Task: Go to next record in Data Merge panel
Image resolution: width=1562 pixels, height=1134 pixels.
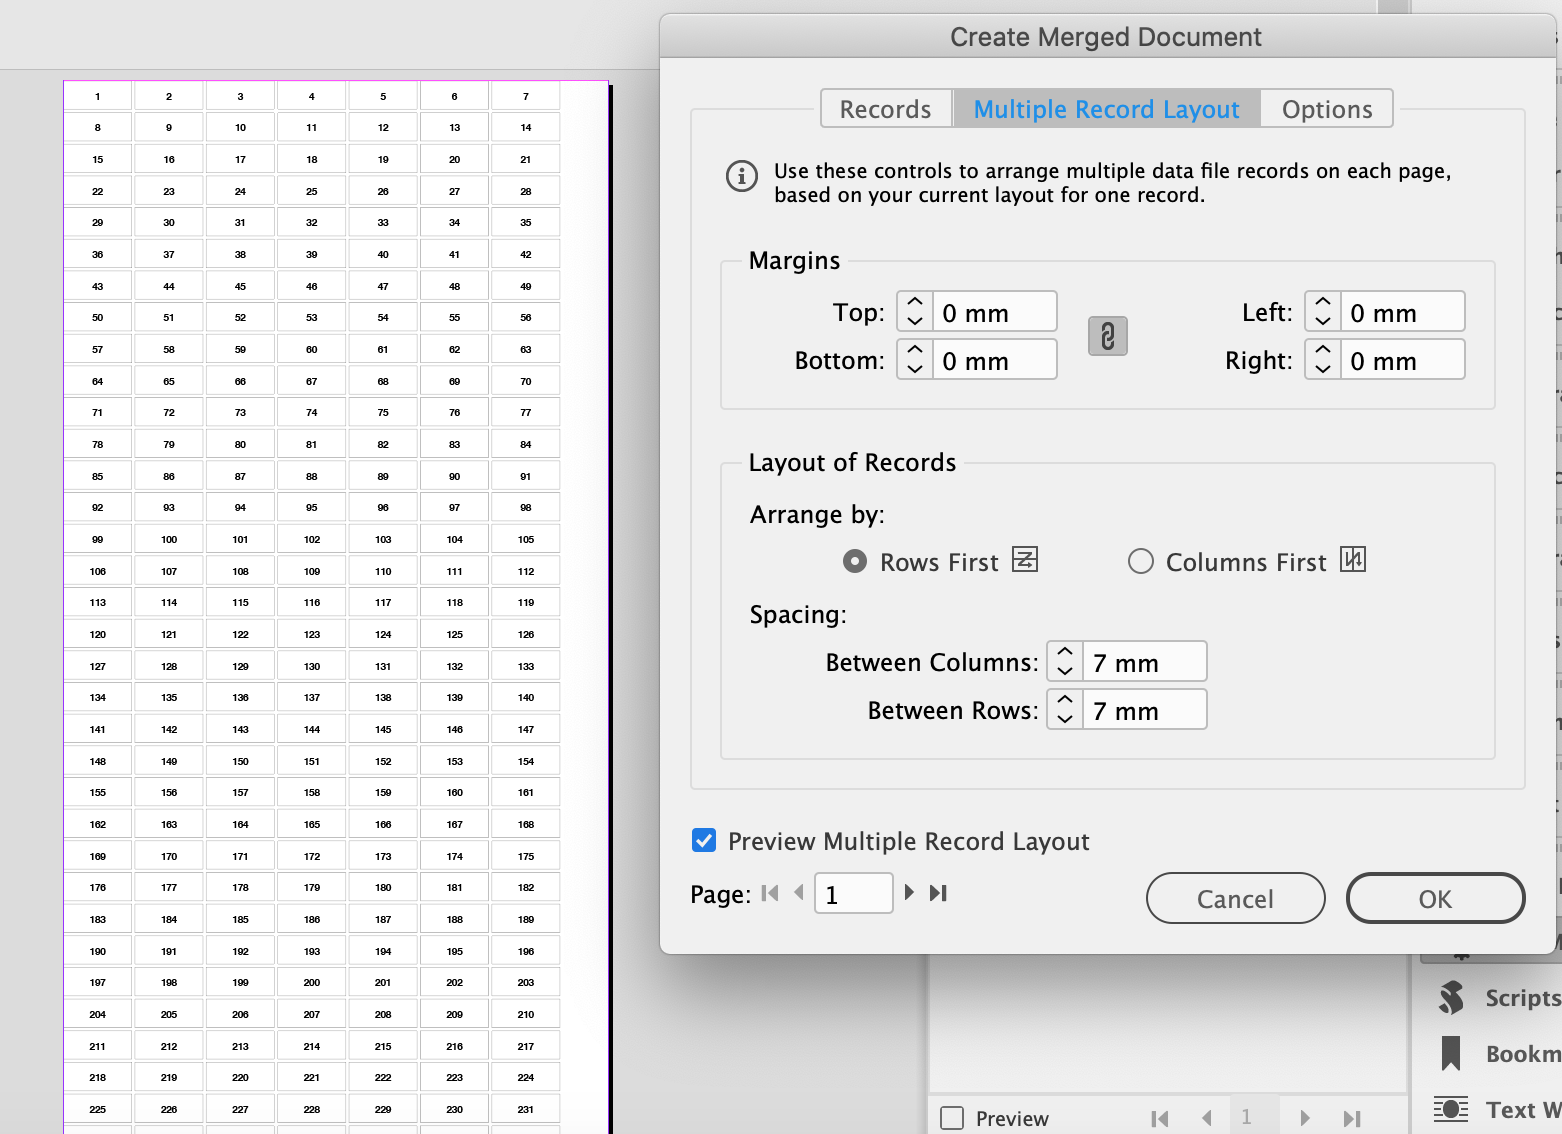Action: coord(1305,1118)
